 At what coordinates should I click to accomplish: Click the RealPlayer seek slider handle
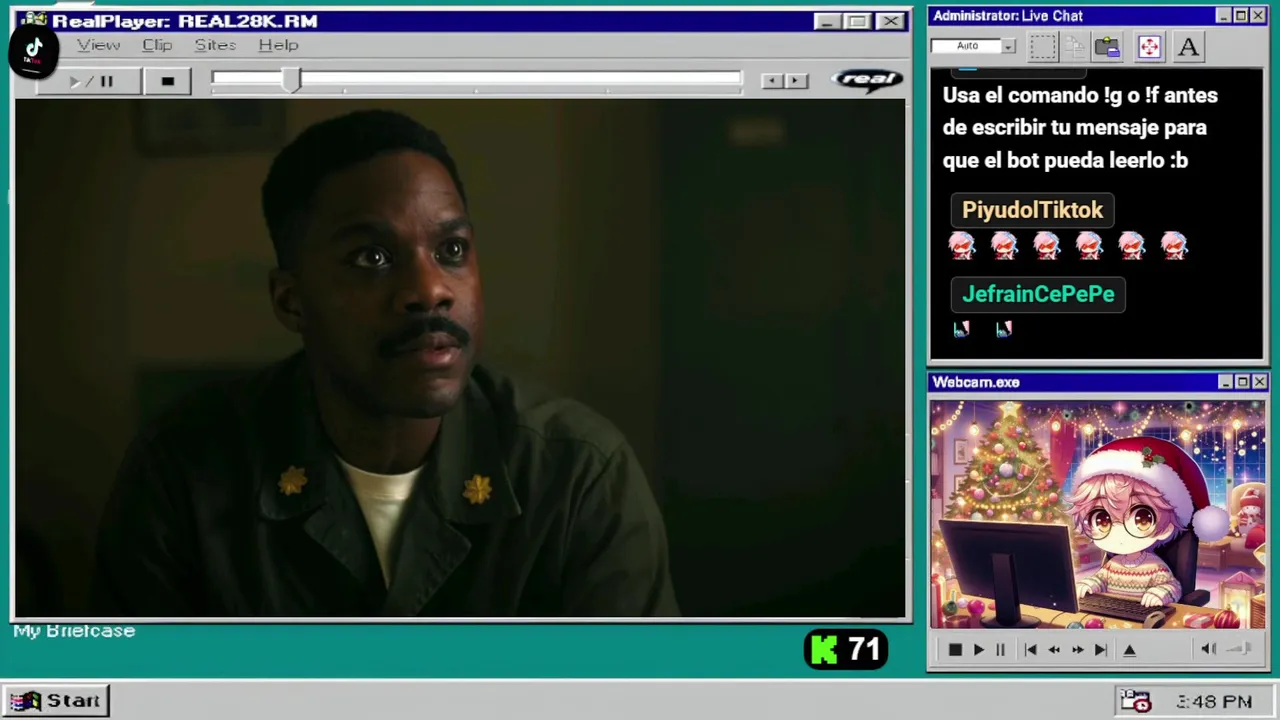[291, 81]
